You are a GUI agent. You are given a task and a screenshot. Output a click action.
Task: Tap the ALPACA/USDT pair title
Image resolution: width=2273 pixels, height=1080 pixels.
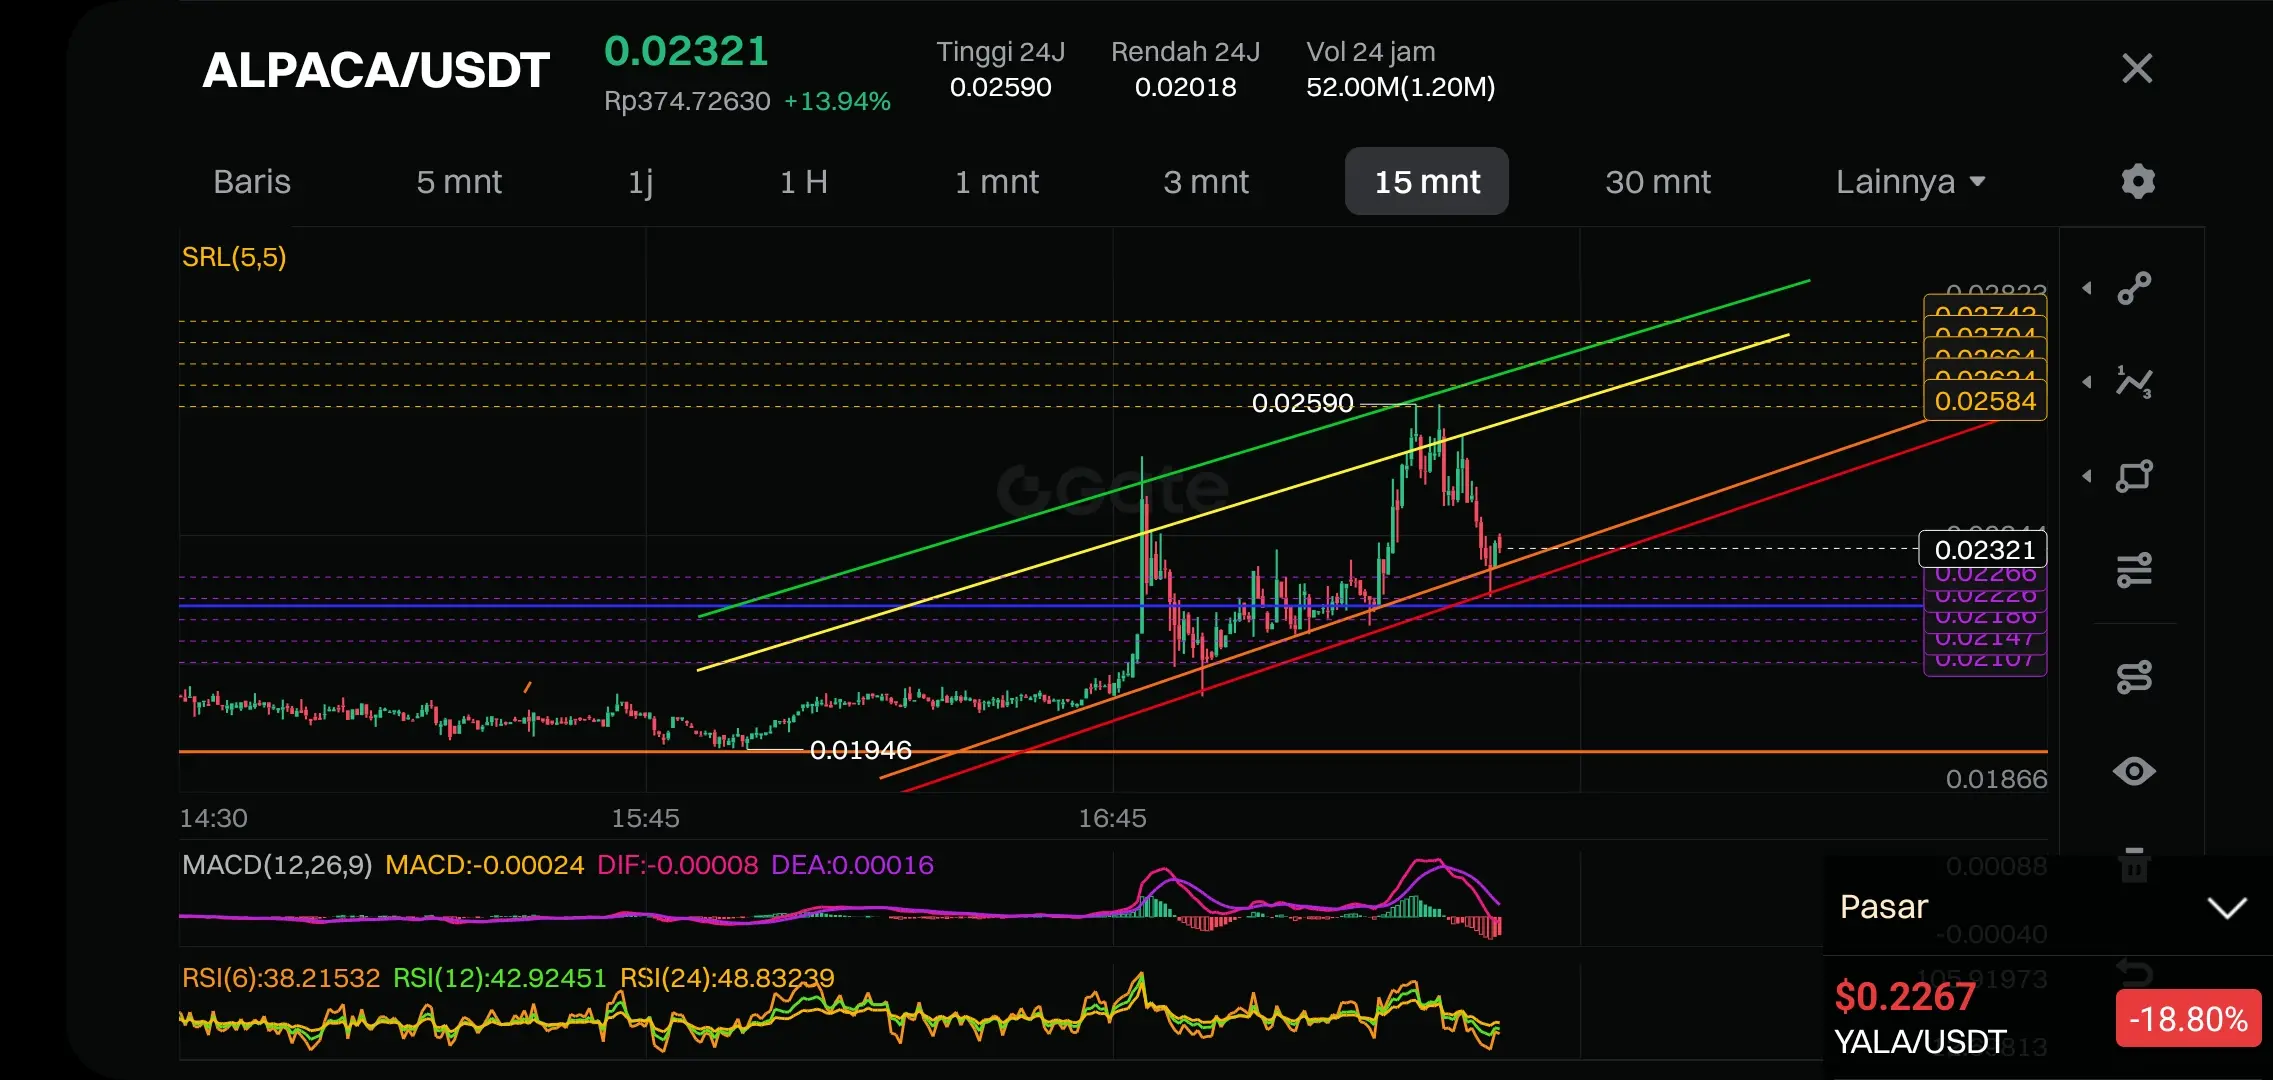click(x=376, y=70)
